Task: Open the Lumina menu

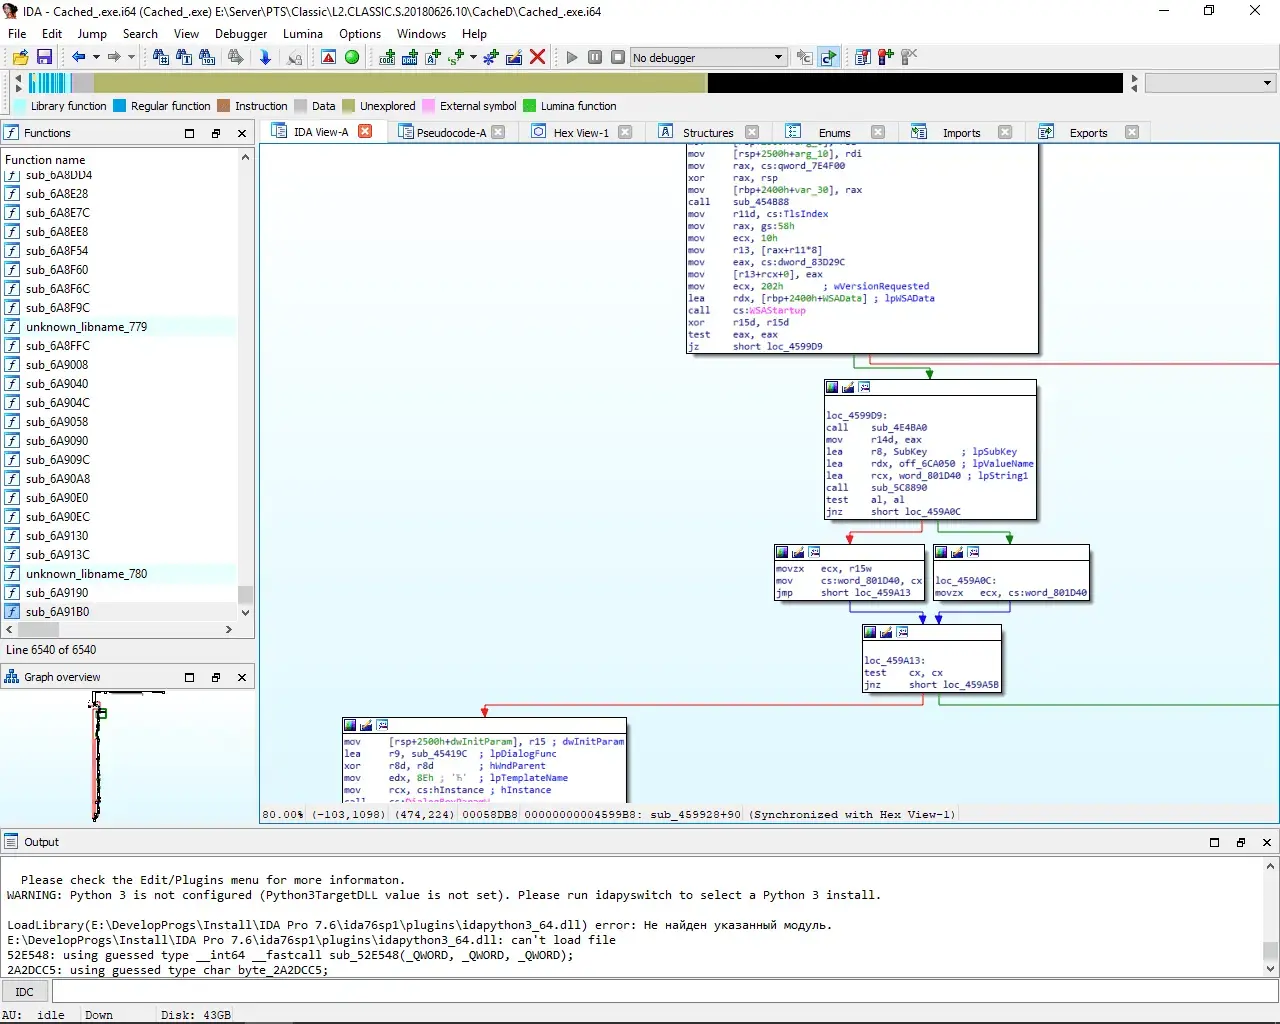Action: (303, 33)
